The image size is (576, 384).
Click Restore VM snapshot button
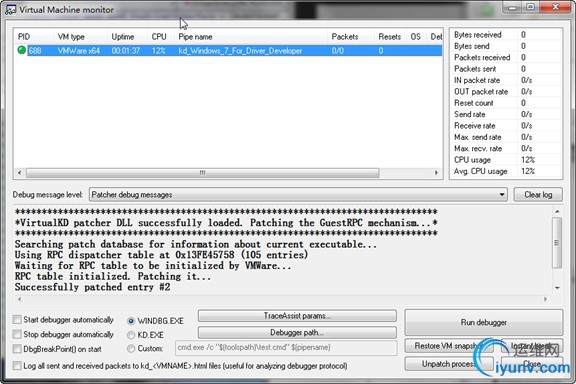click(x=449, y=346)
